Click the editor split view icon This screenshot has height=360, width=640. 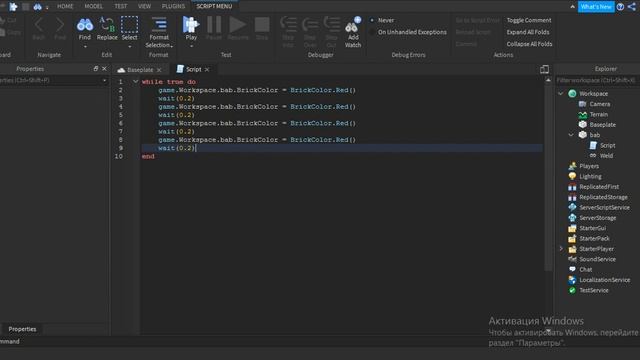[x=544, y=69]
